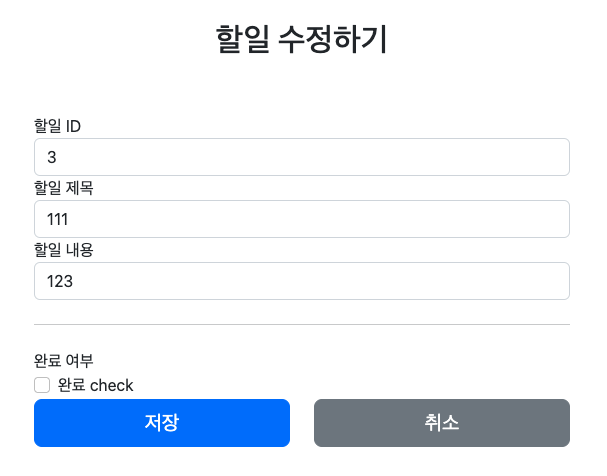Click the 할일 제목 label

(64, 188)
